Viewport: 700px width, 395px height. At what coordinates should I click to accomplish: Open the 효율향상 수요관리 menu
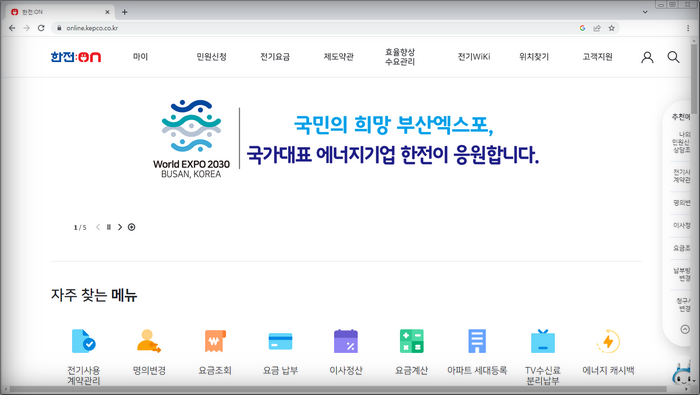[400, 57]
